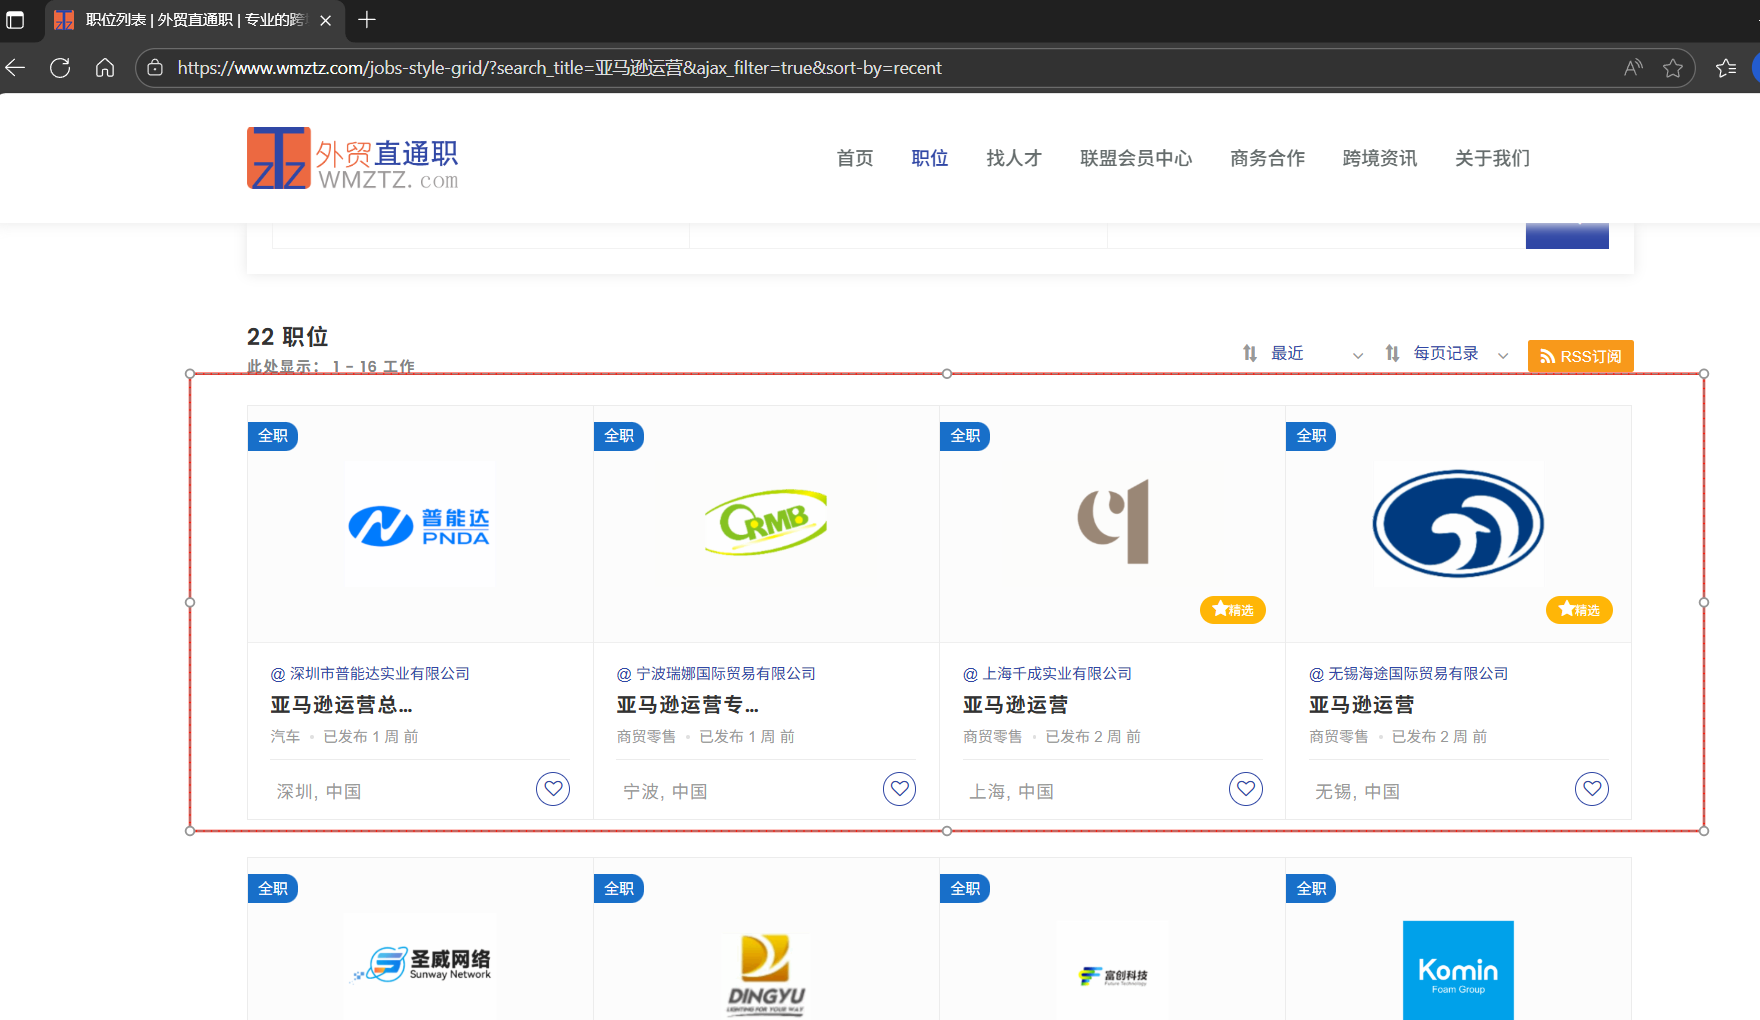Viewport: 1760px width, 1020px height.
Task: View site info lock icon in address bar
Action: [155, 68]
